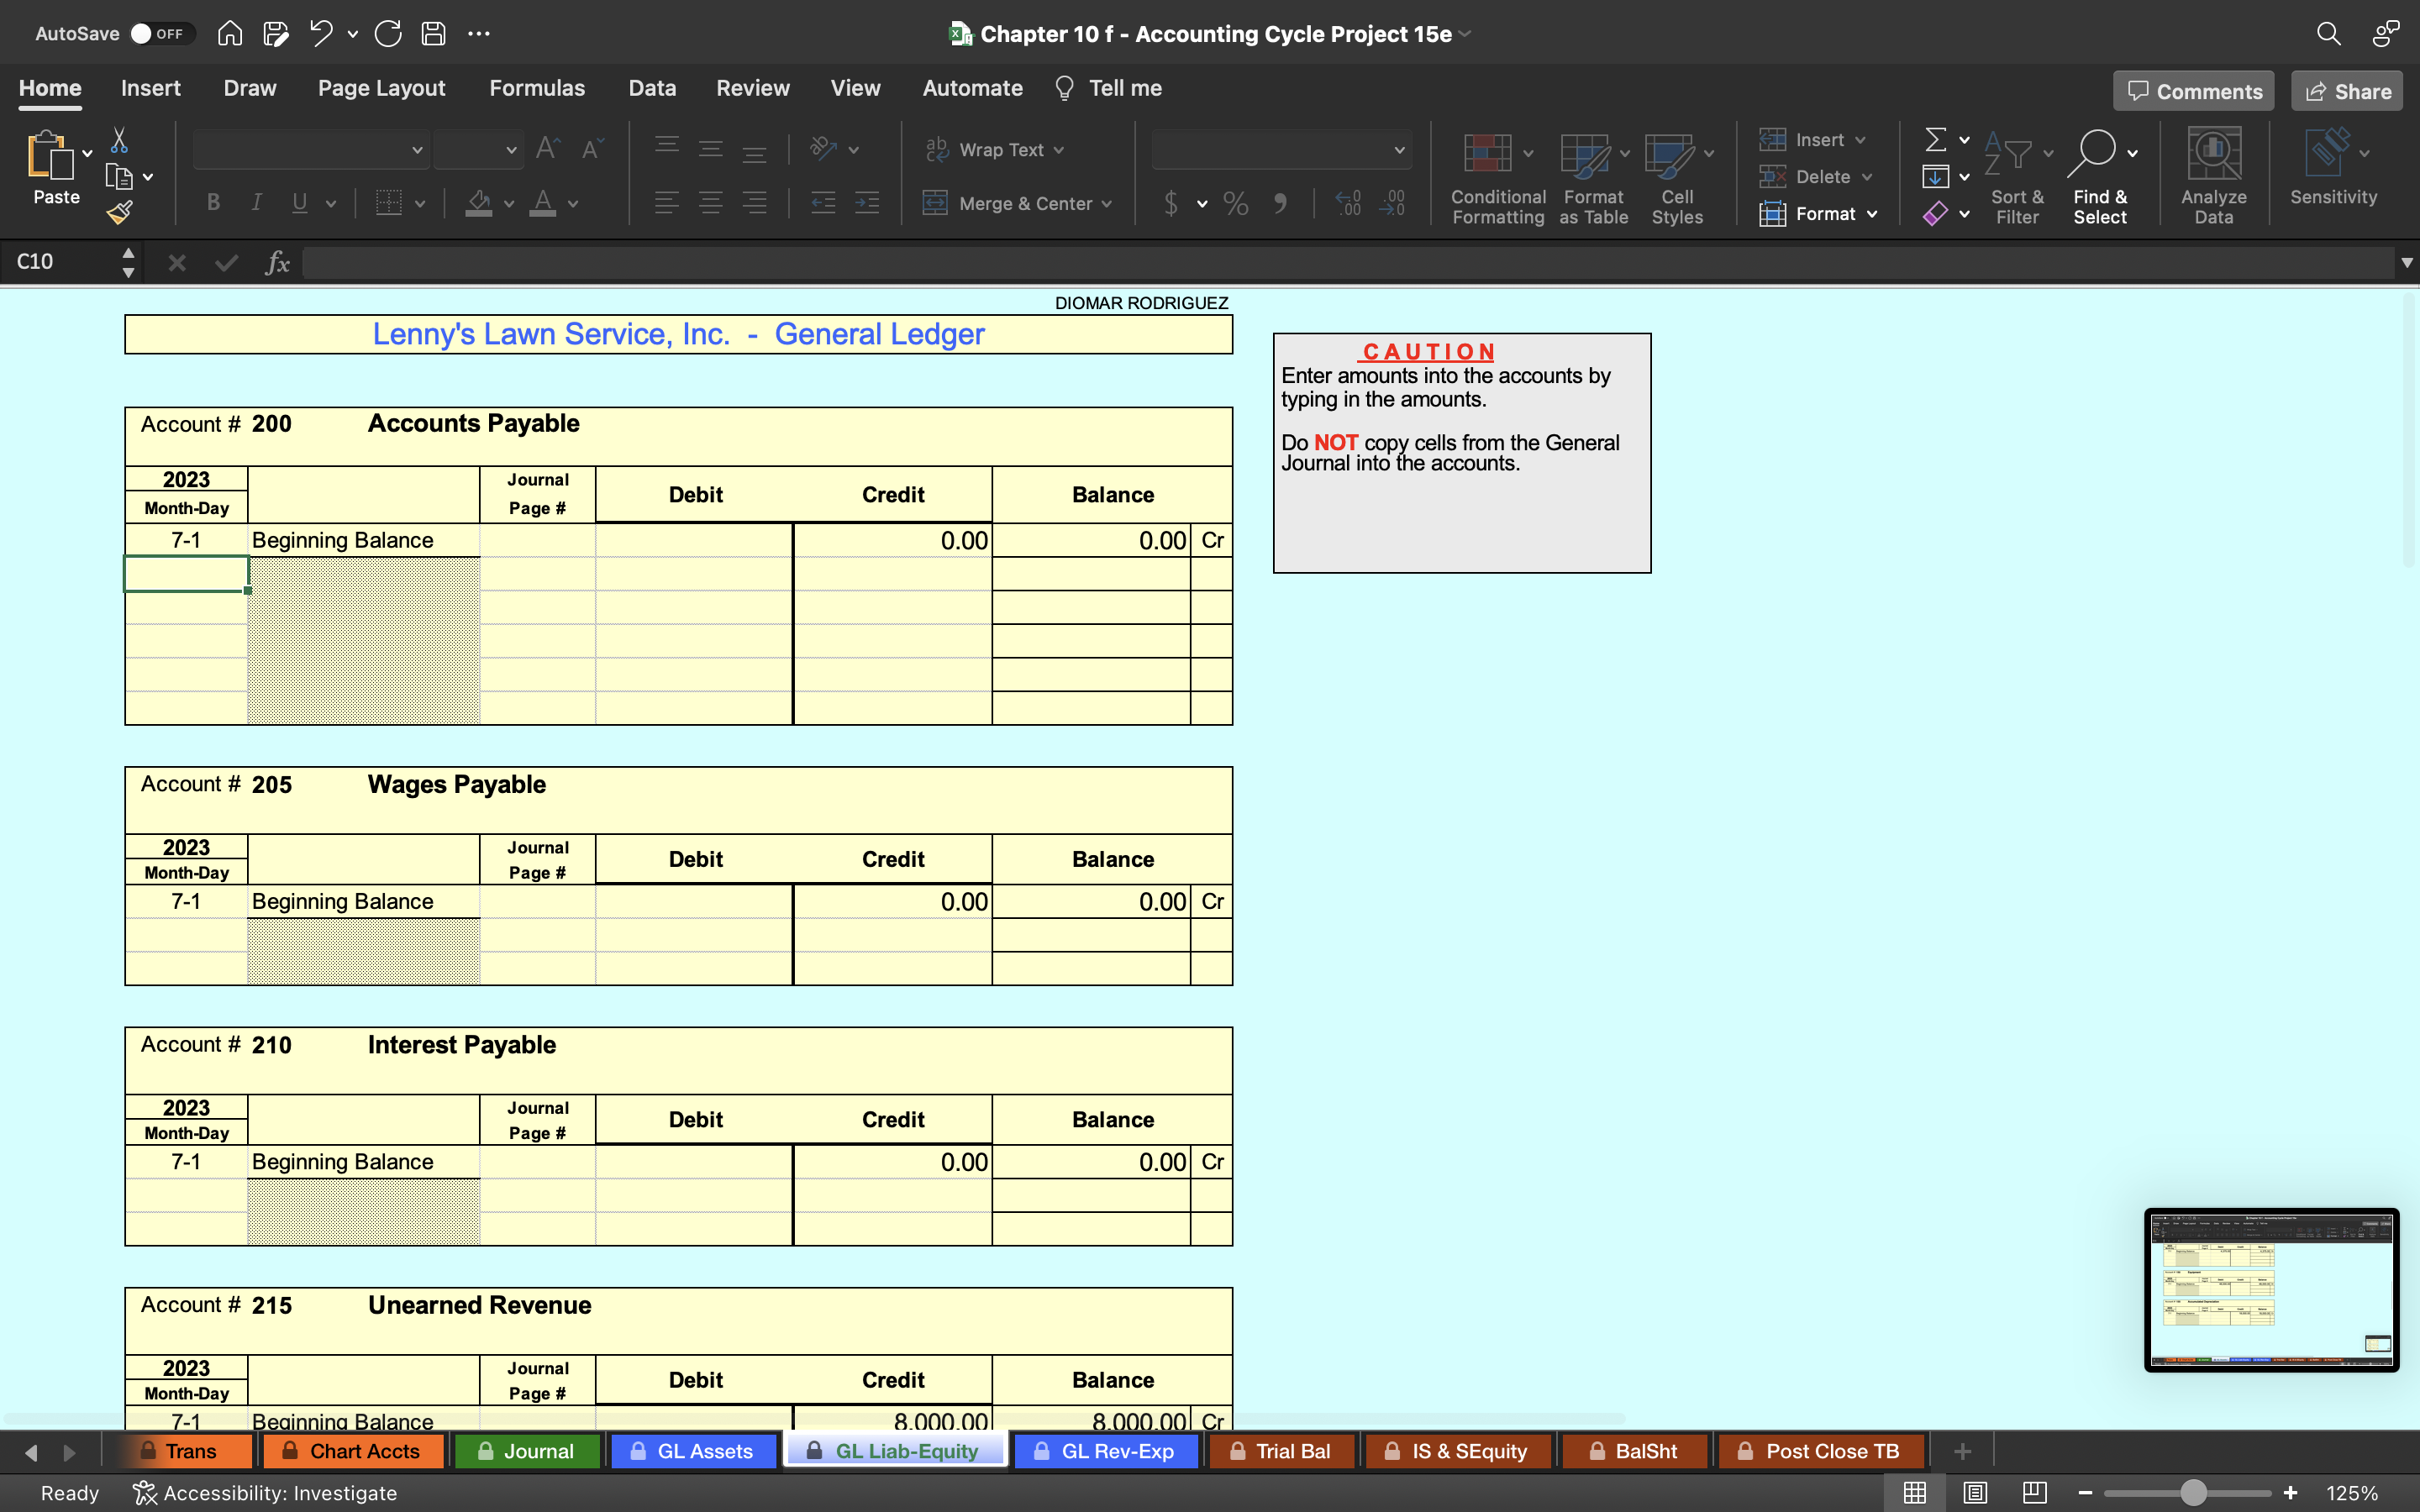Click the Clear eraser icon
2420x1512 pixels.
click(x=1936, y=213)
